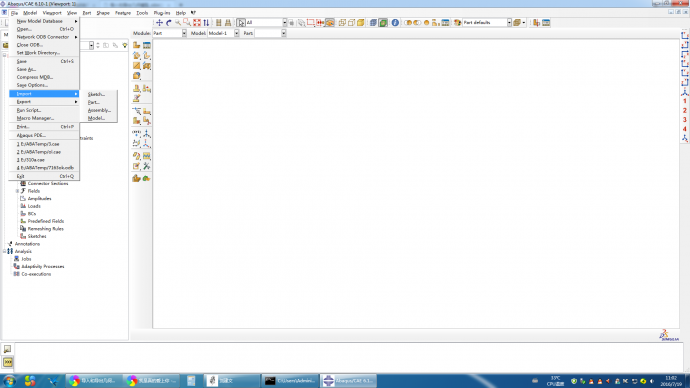
Task: Open the Tools menu
Action: point(142,13)
